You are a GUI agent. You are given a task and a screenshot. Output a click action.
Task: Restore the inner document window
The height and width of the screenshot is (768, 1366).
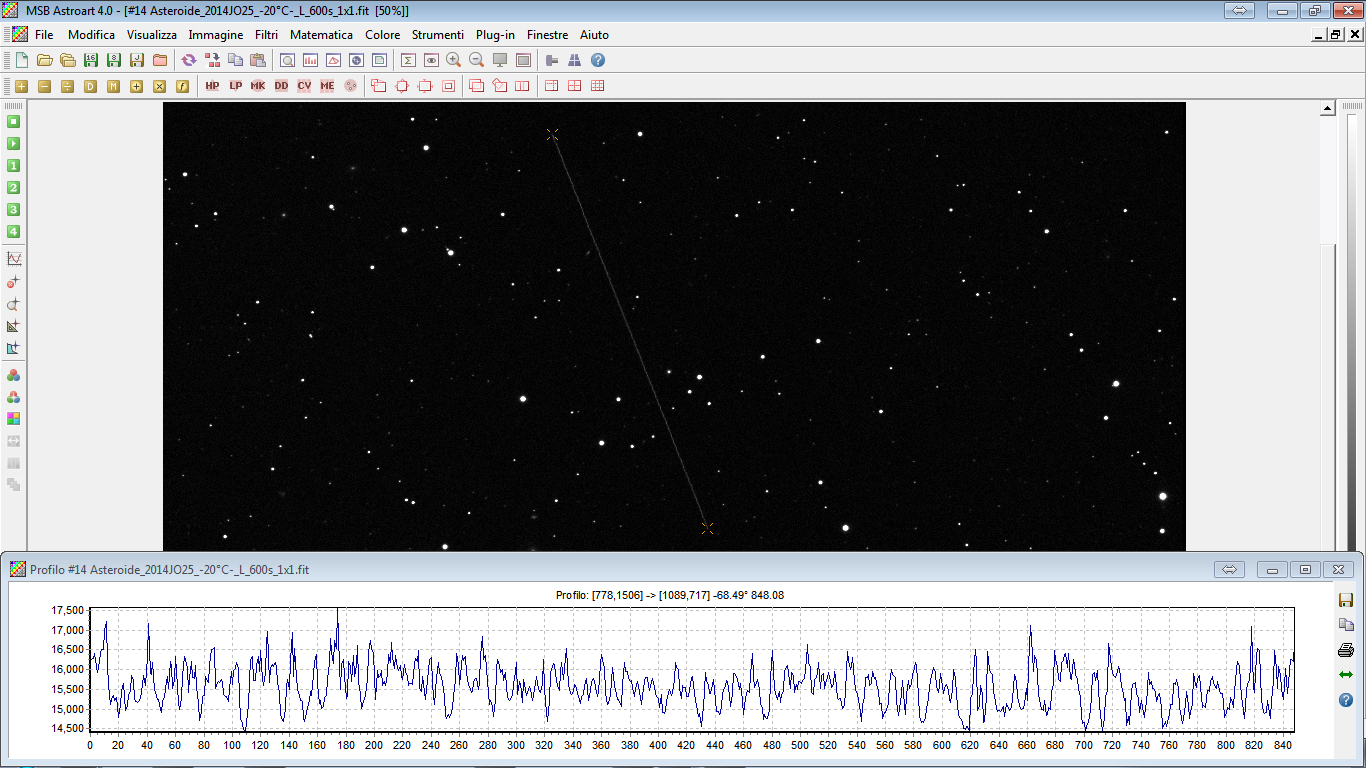1336,35
